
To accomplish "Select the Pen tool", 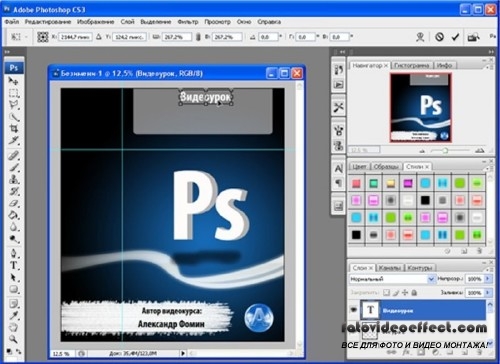I will pyautogui.click(x=13, y=253).
